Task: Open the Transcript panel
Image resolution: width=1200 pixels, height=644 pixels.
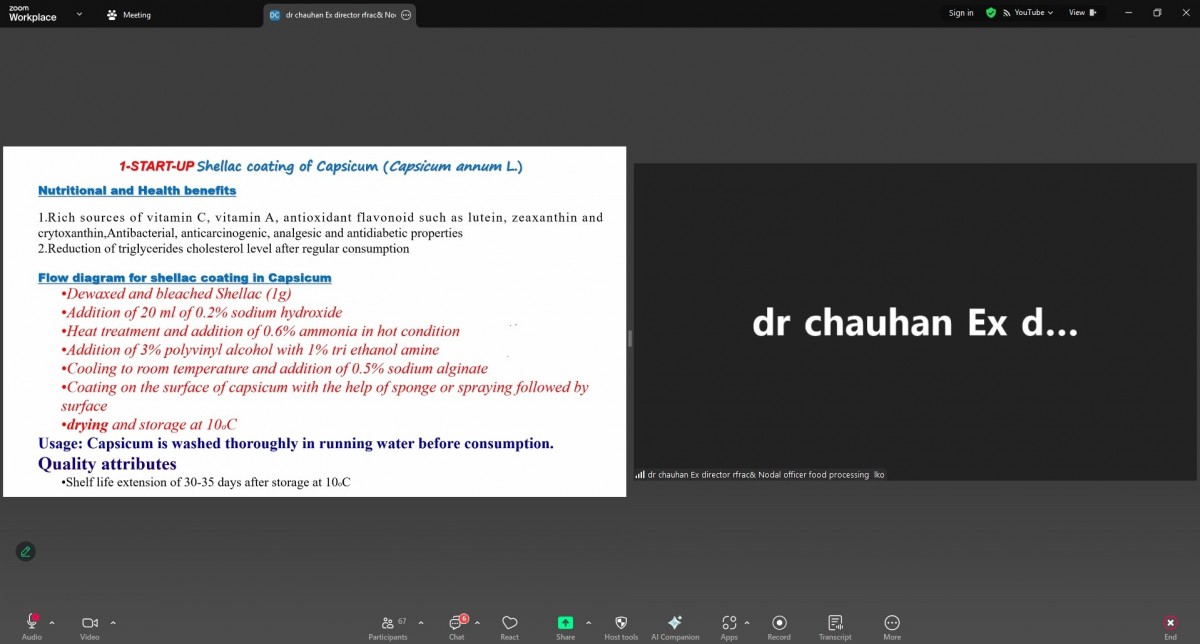Action: [x=835, y=626]
